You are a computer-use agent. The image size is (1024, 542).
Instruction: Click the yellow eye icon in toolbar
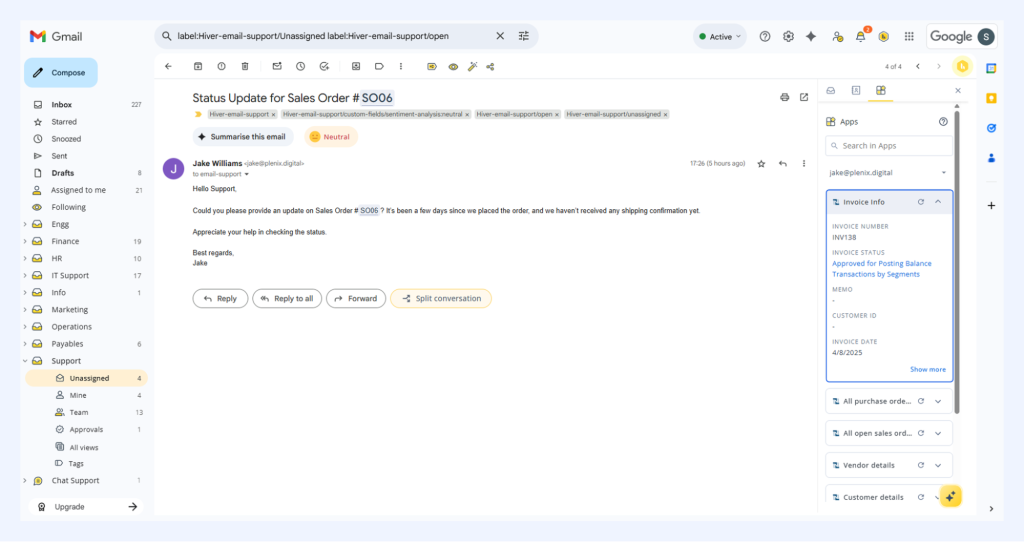tap(453, 67)
